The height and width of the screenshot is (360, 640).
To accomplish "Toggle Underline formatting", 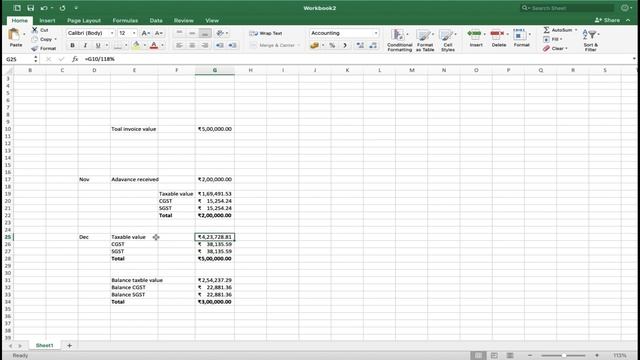I will tap(98, 45).
